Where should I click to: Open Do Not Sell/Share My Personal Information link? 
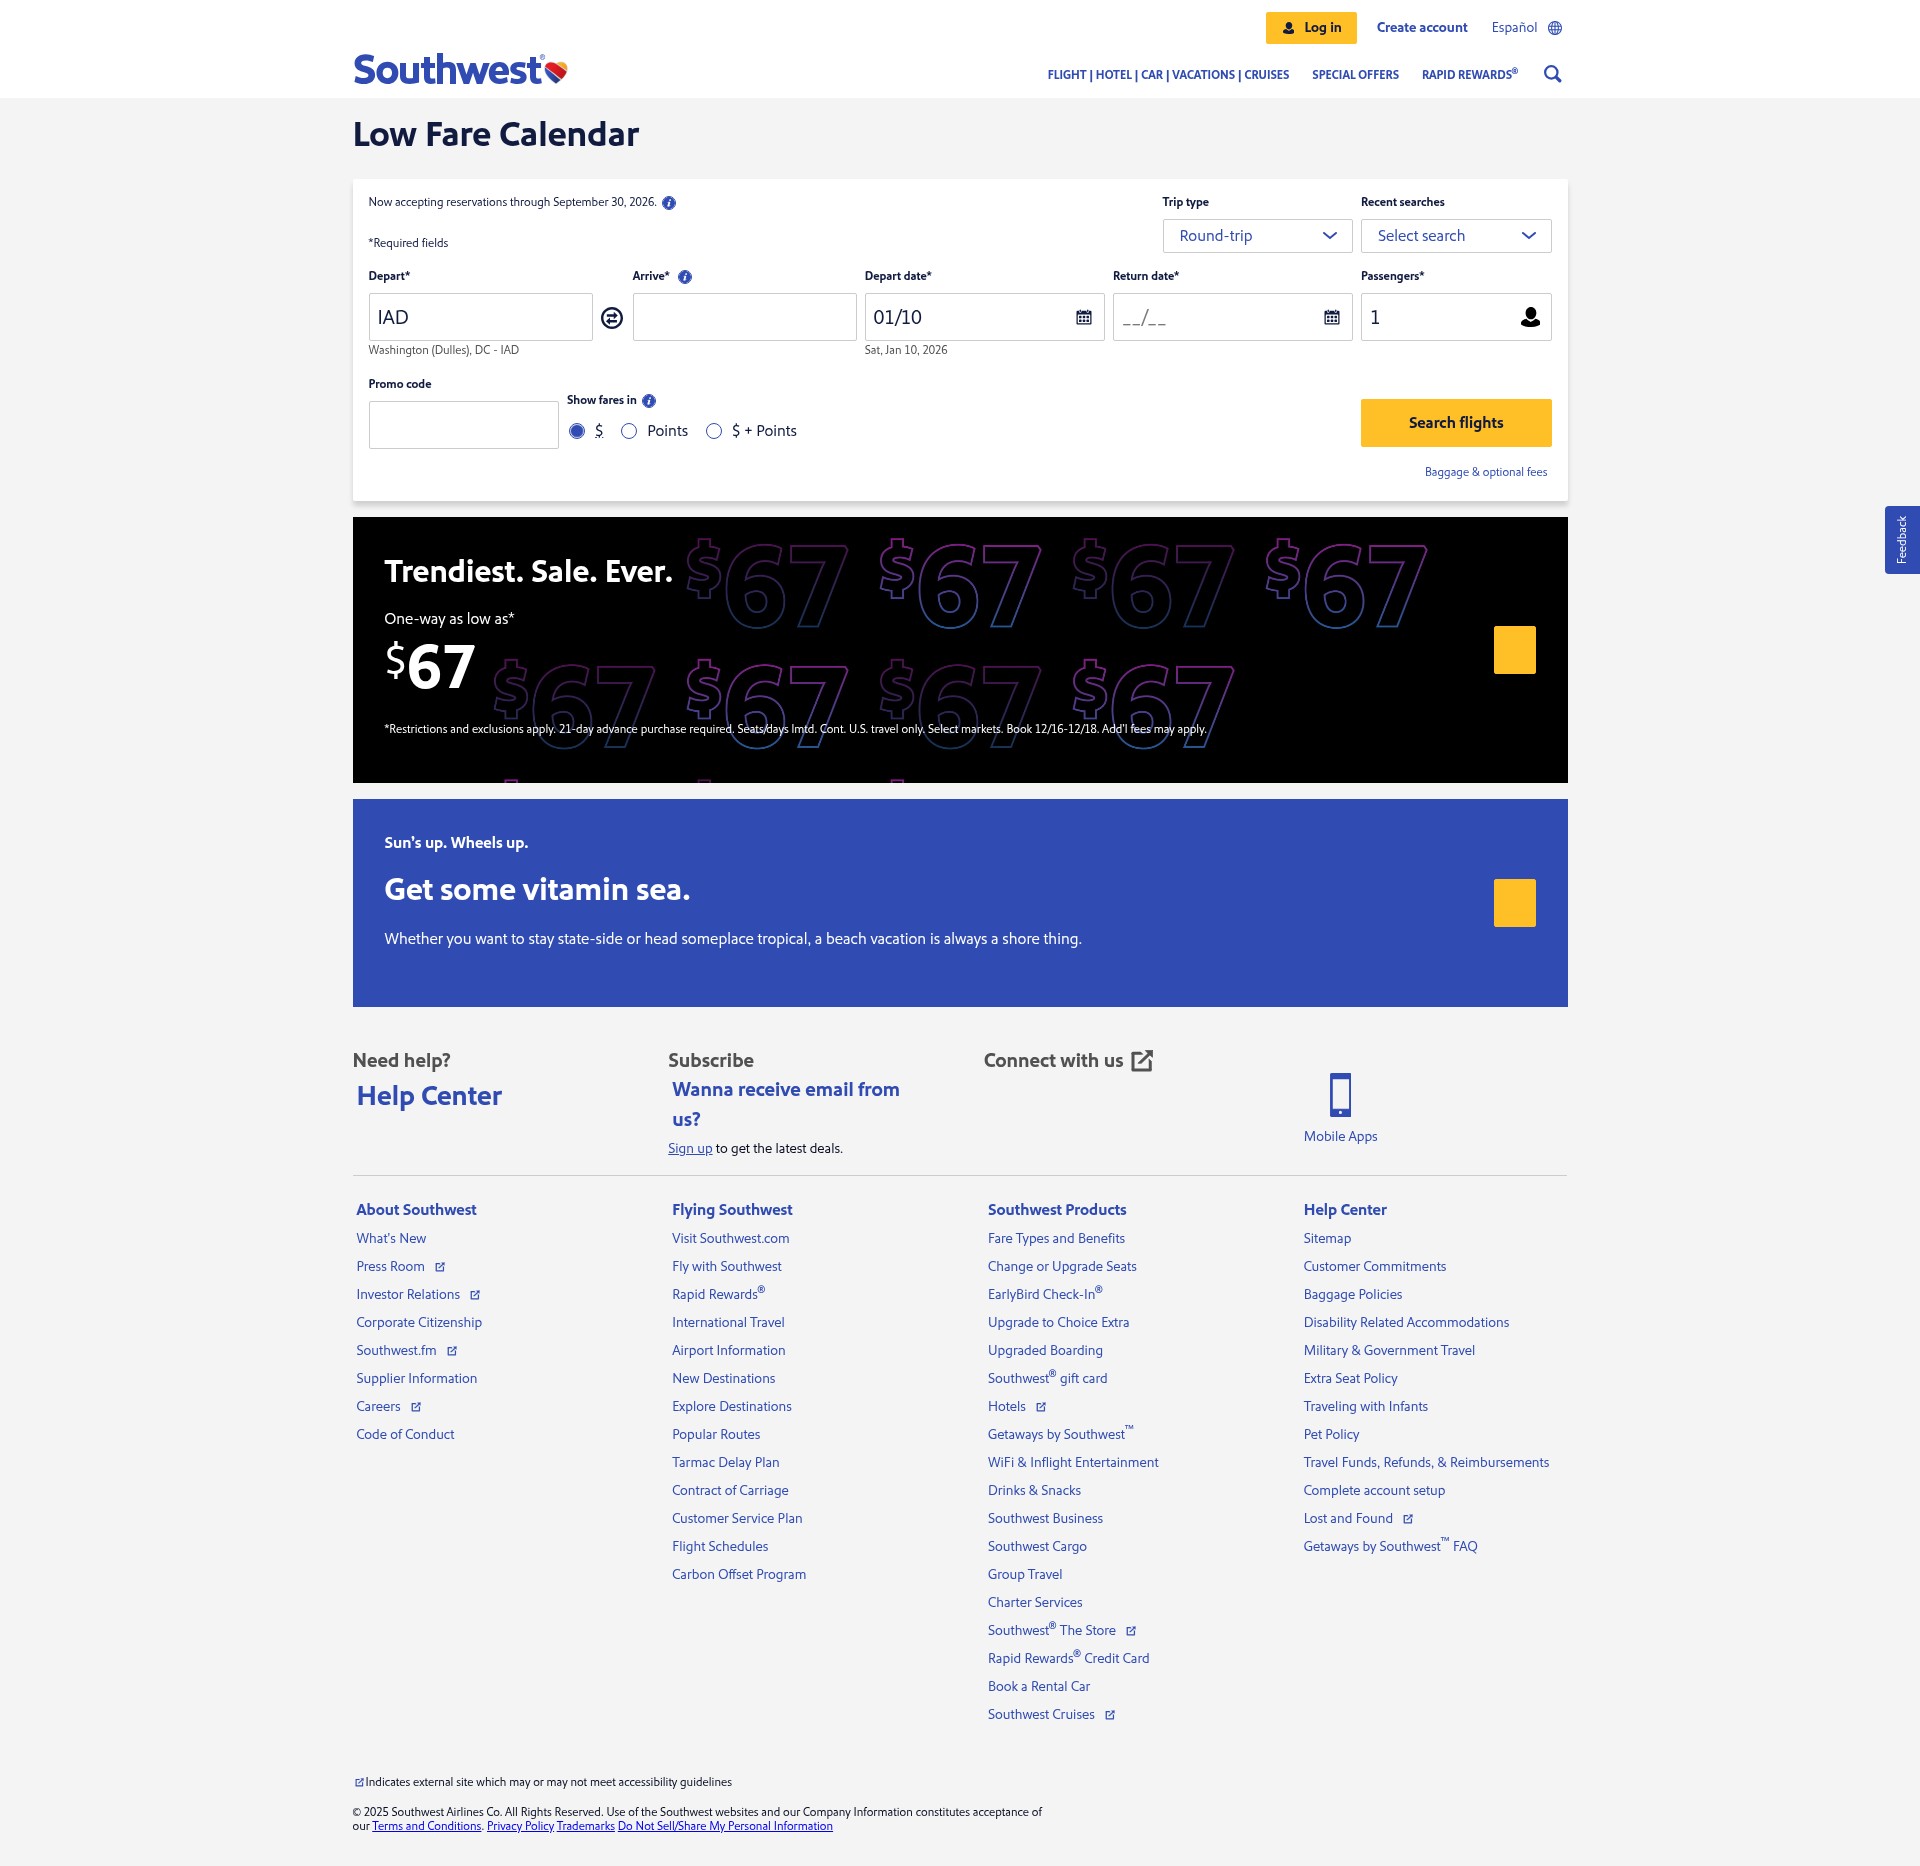pos(725,1826)
